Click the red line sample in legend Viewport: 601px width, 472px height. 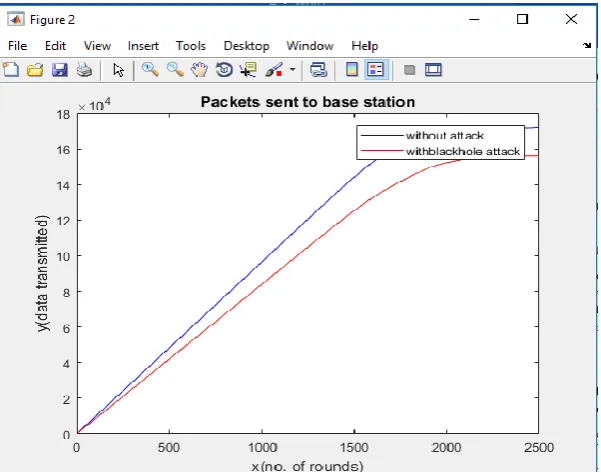coord(382,150)
